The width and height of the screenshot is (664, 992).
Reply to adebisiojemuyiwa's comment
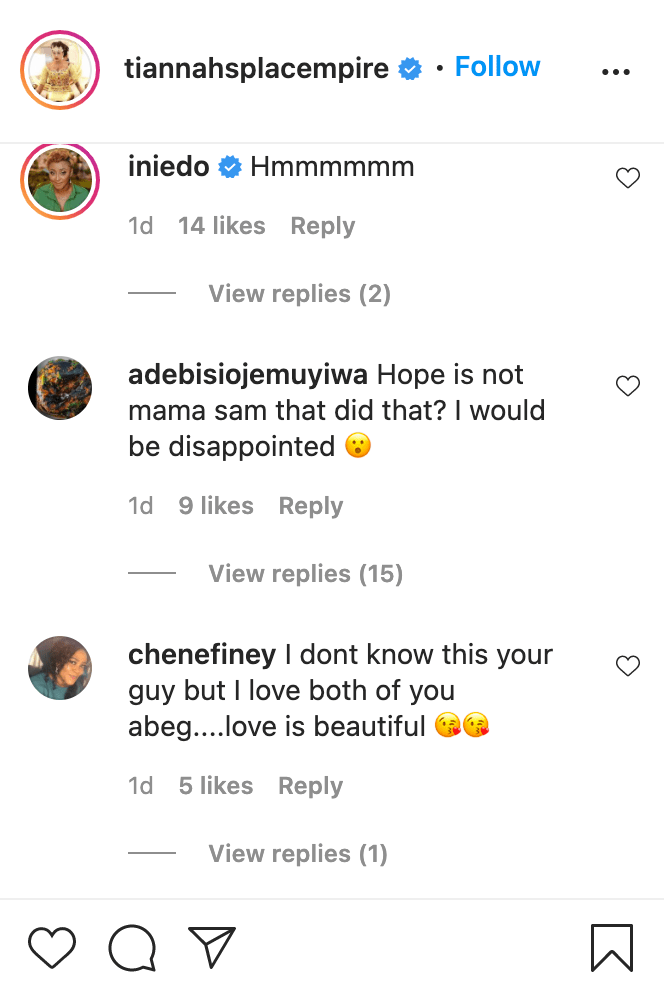310,506
